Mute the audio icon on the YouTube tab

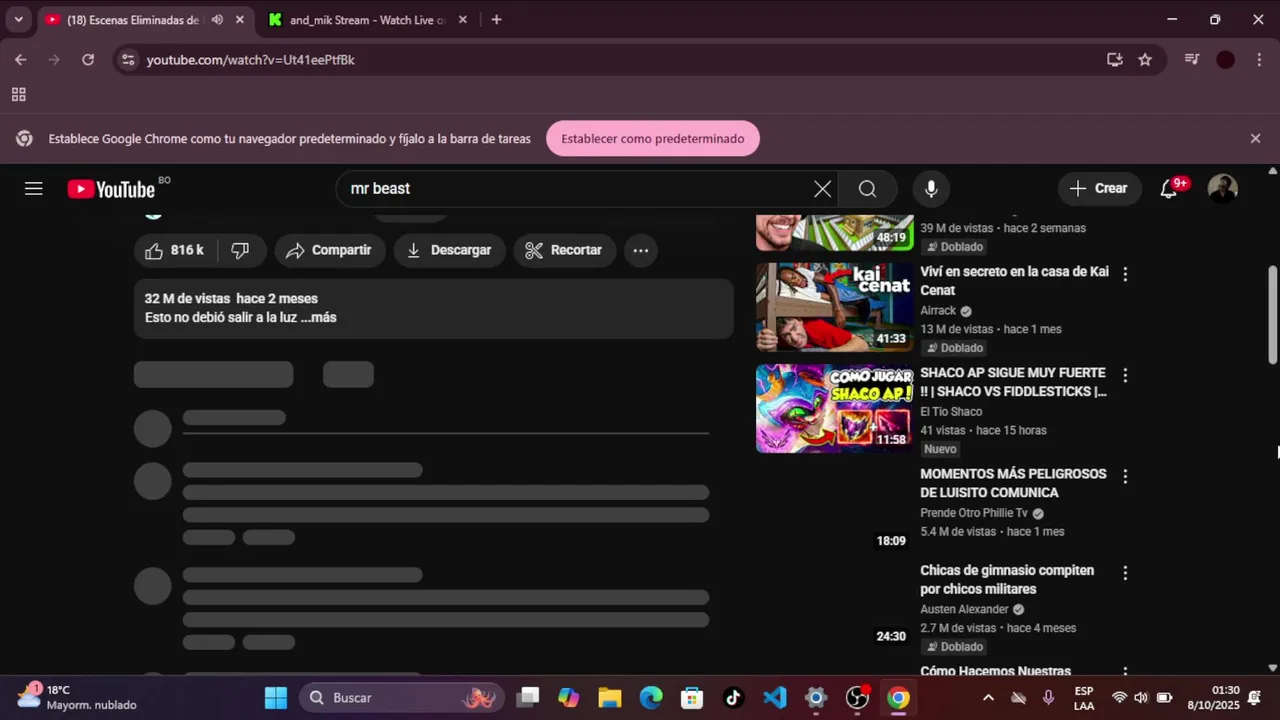point(217,20)
